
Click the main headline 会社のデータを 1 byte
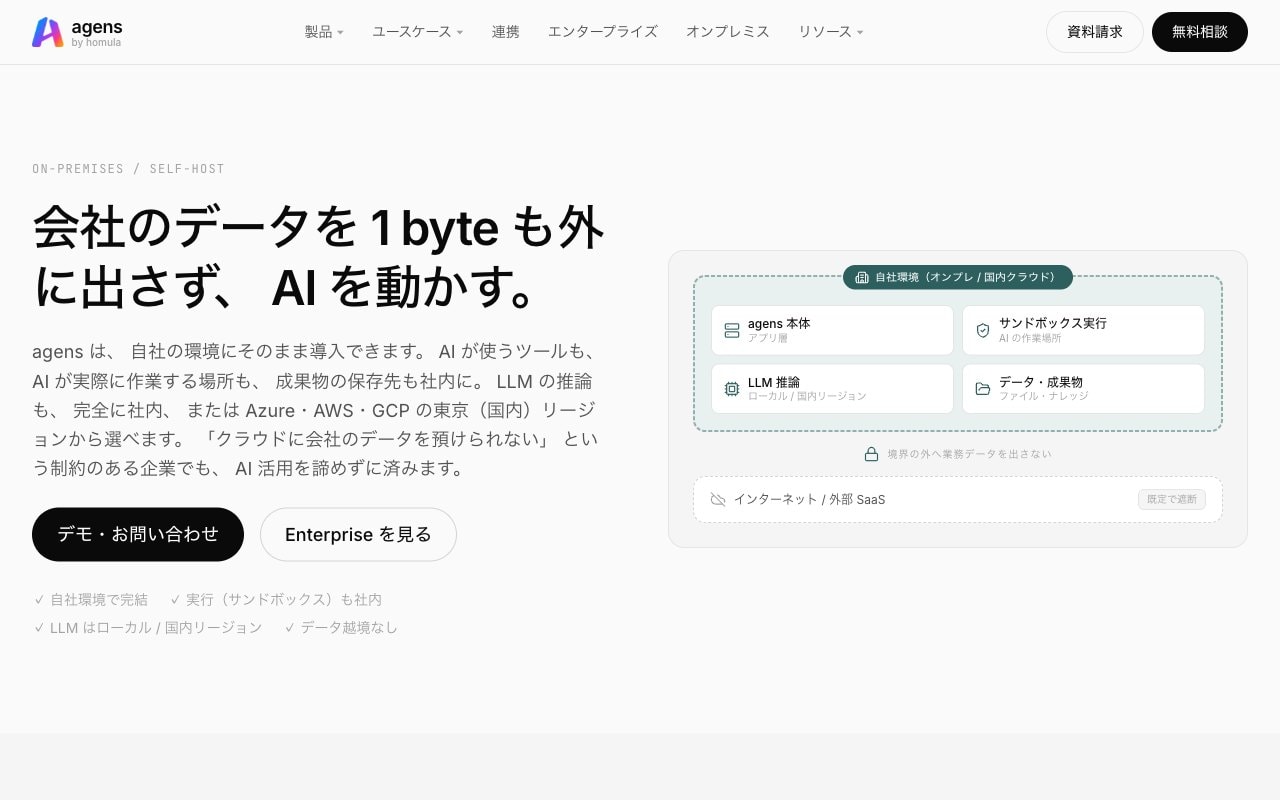318,257
